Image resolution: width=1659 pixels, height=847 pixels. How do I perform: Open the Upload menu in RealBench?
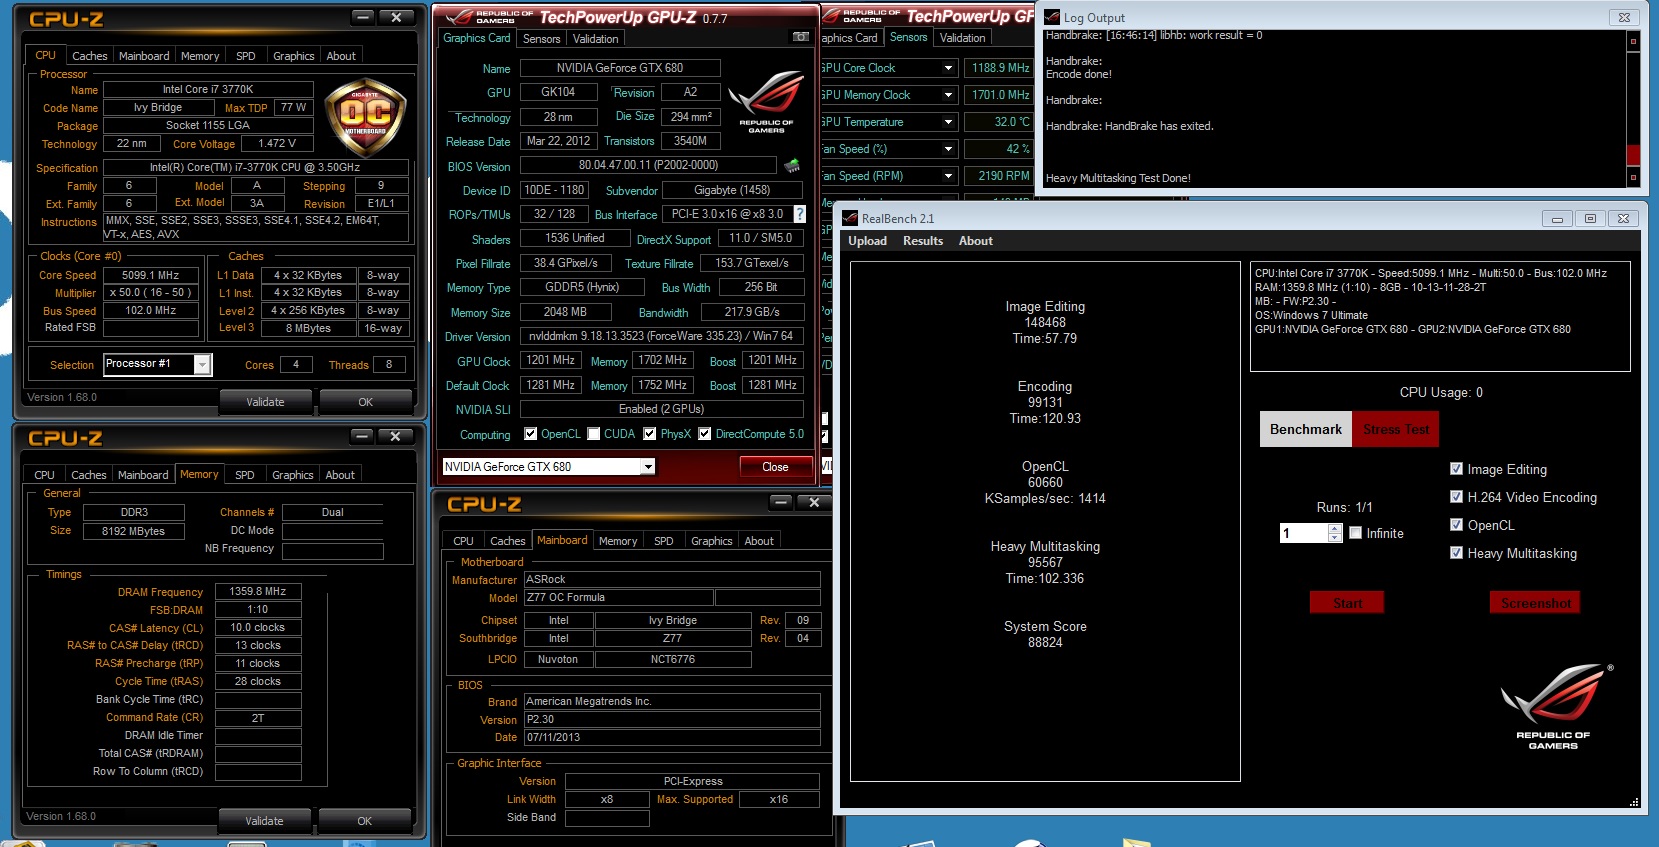[868, 241]
